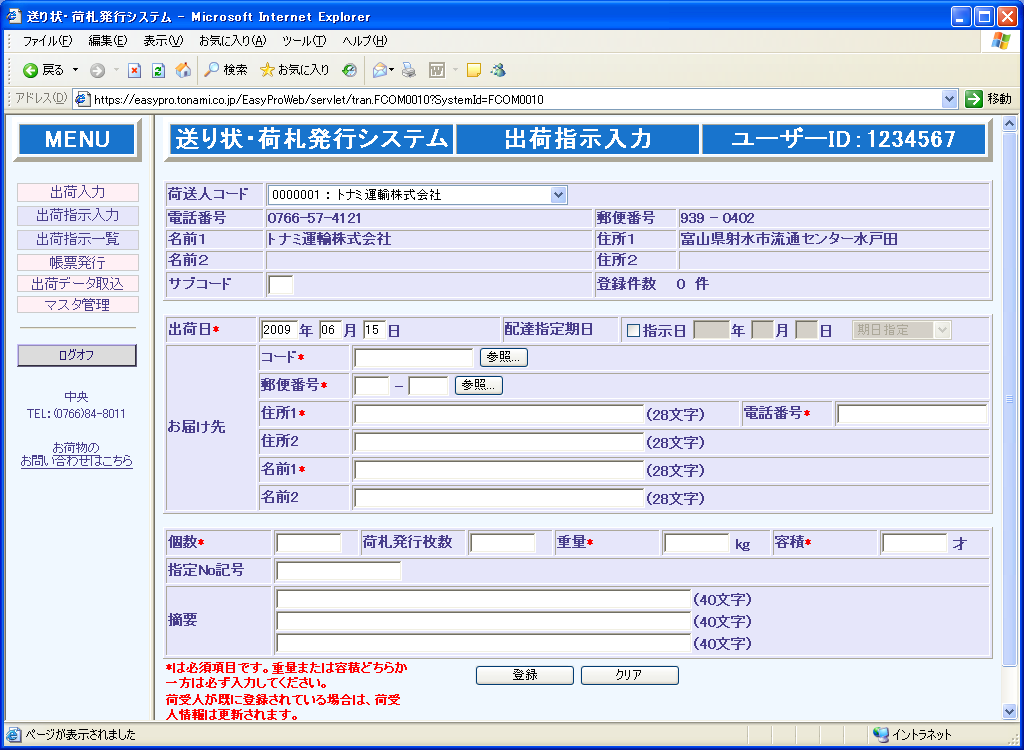1024x750 pixels.
Task: Click the edit with Word icon
Action: click(437, 70)
